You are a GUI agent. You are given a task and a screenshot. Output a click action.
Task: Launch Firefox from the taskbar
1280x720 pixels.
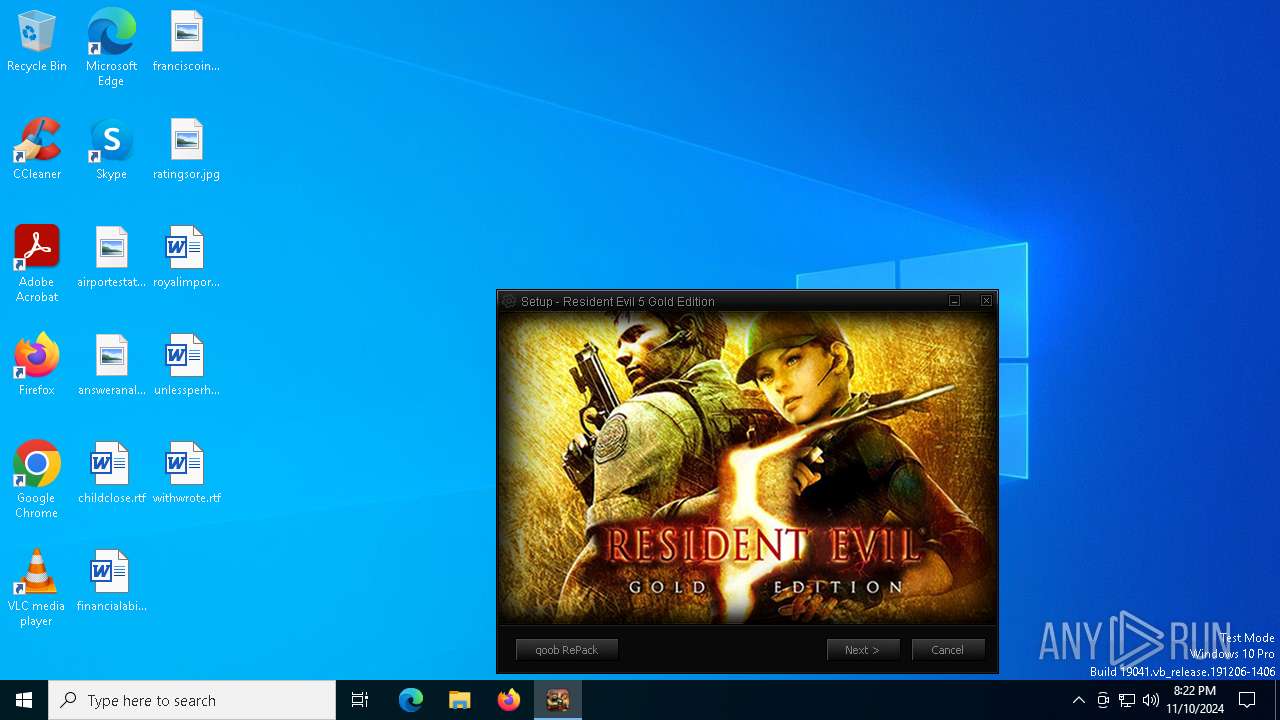pos(509,700)
